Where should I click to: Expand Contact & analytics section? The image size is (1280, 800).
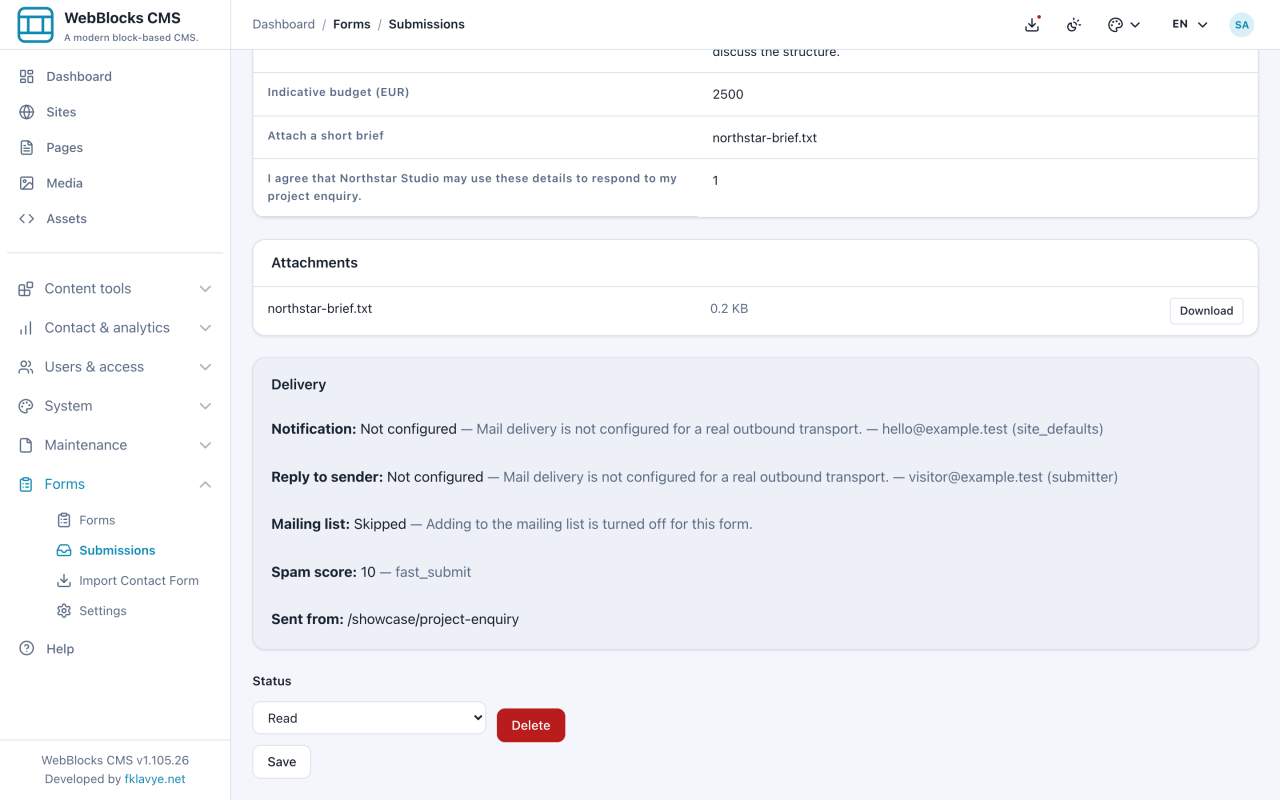(115, 327)
